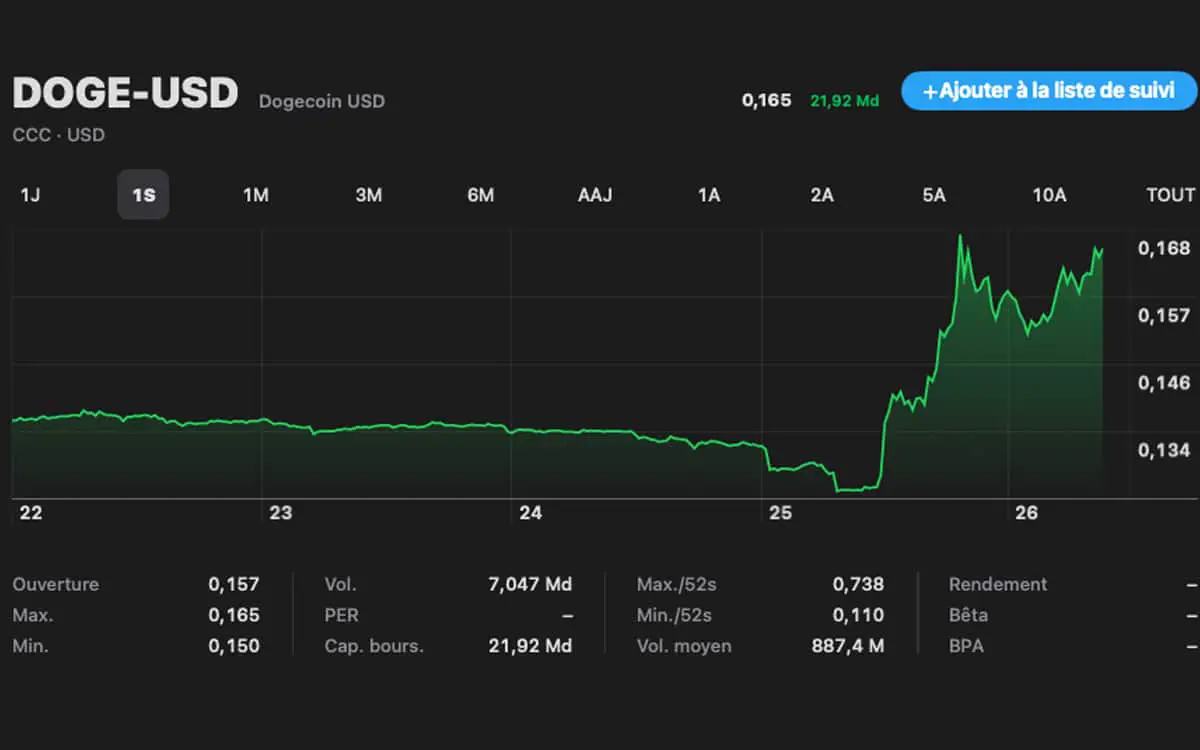Viewport: 1200px width, 750px height.
Task: Click the 'Cap. bours.' label
Action: pyautogui.click(x=374, y=646)
